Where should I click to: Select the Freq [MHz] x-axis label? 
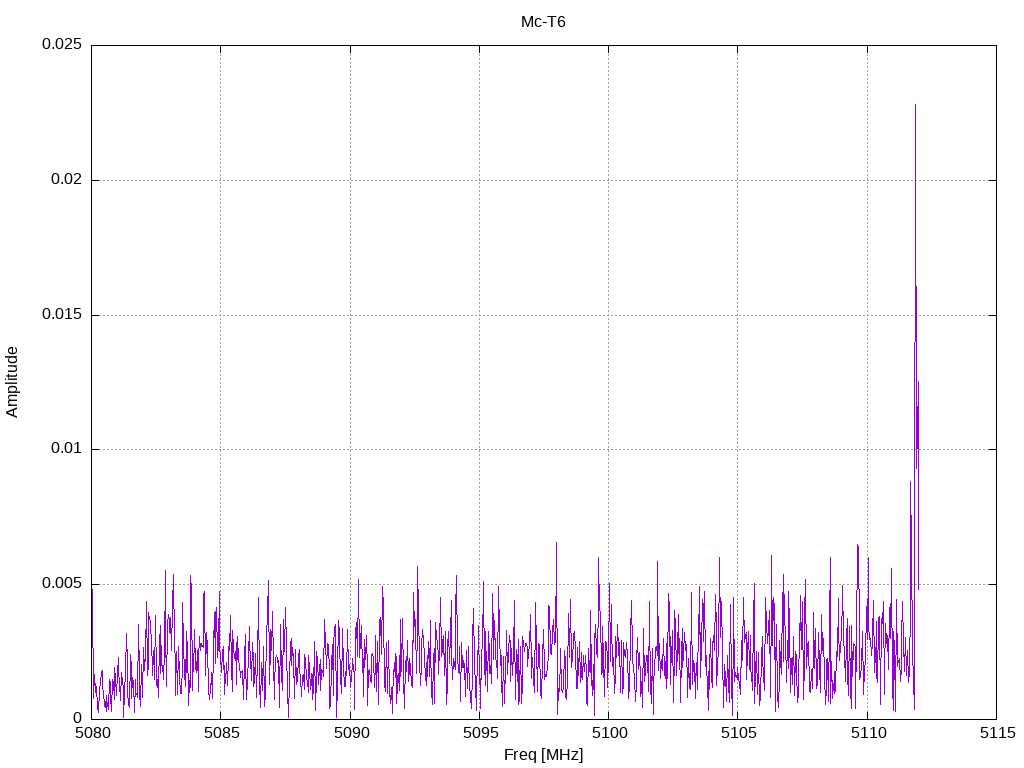pyautogui.click(x=543, y=755)
